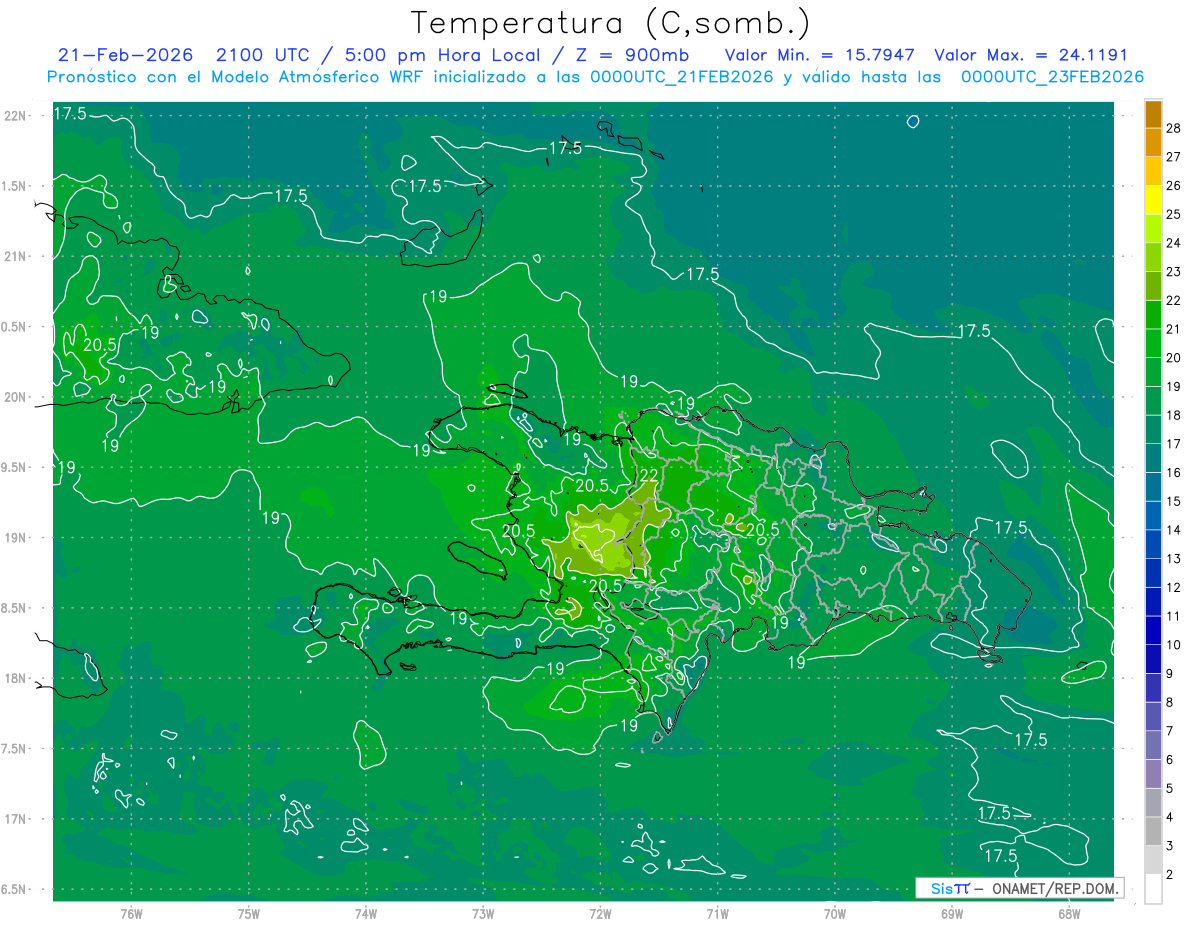
Task: Select latitude axis label "20N"
Action: point(16,397)
